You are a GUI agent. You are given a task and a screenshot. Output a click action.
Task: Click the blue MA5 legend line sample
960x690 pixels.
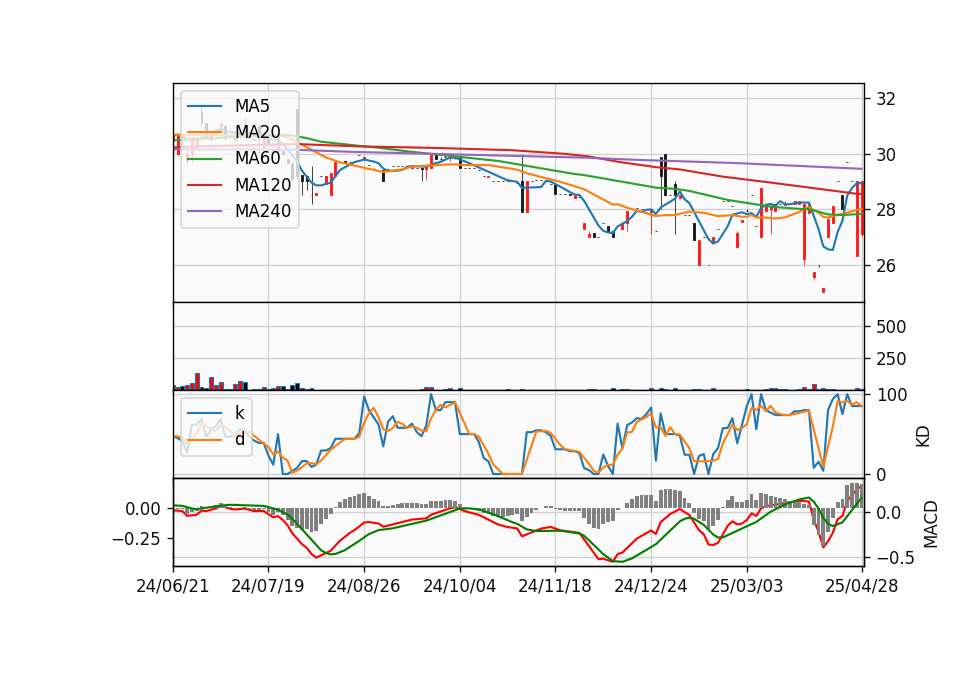coord(204,106)
